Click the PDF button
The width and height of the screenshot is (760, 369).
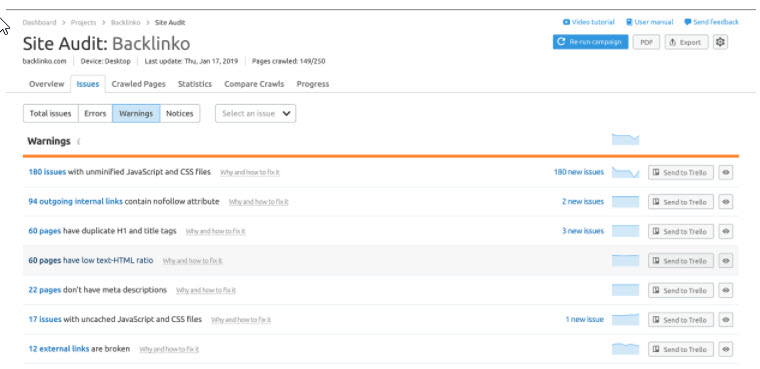tap(647, 42)
